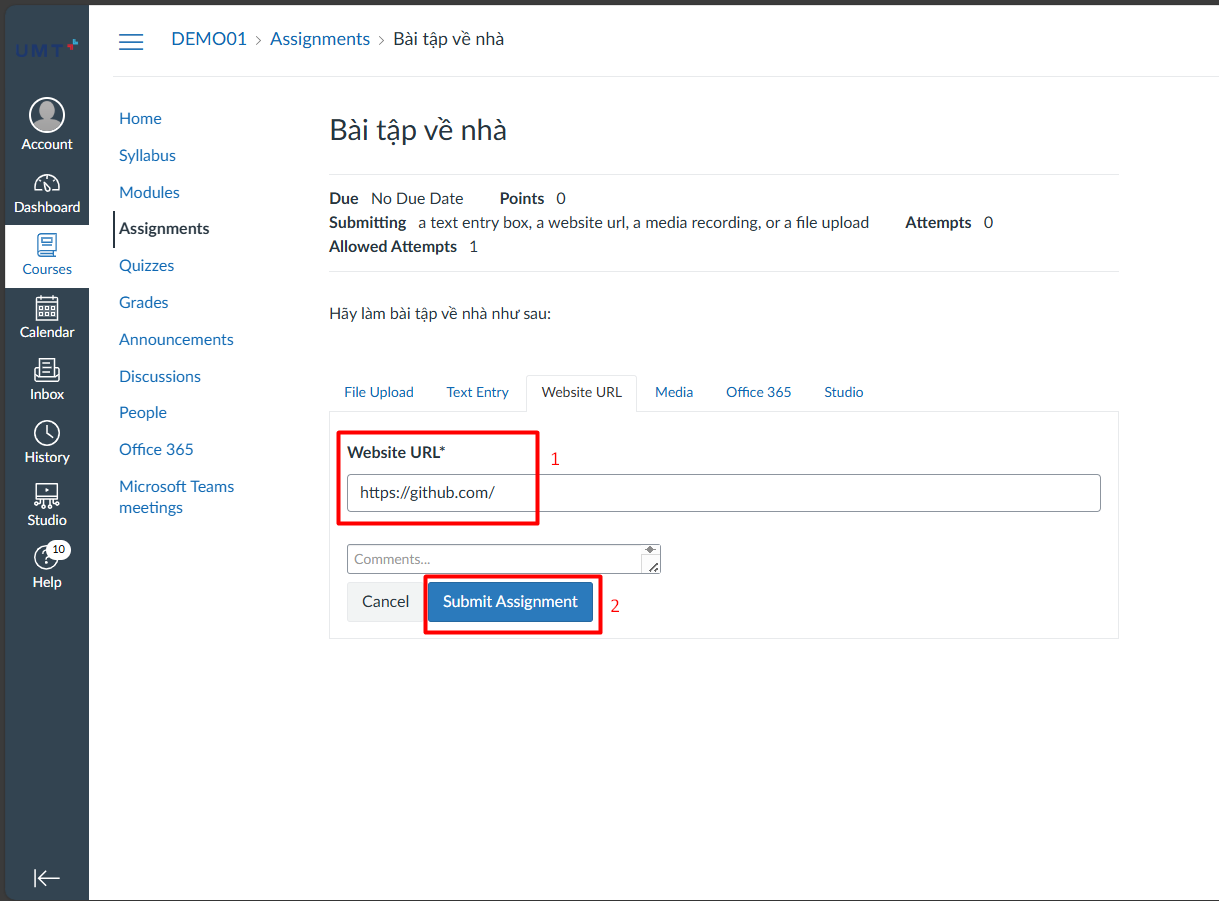
Task: Click the Website URL input field
Action: click(x=723, y=493)
